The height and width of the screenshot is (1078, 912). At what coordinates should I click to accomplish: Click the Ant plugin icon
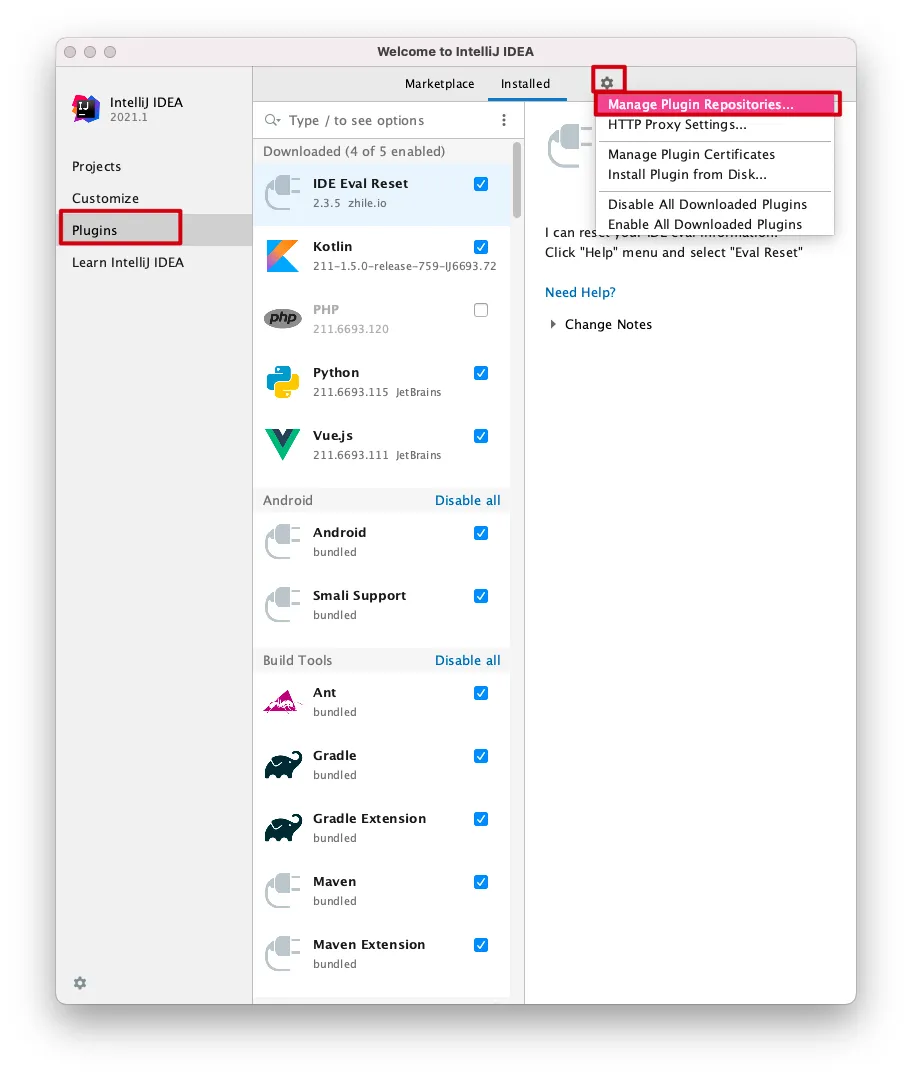point(283,702)
